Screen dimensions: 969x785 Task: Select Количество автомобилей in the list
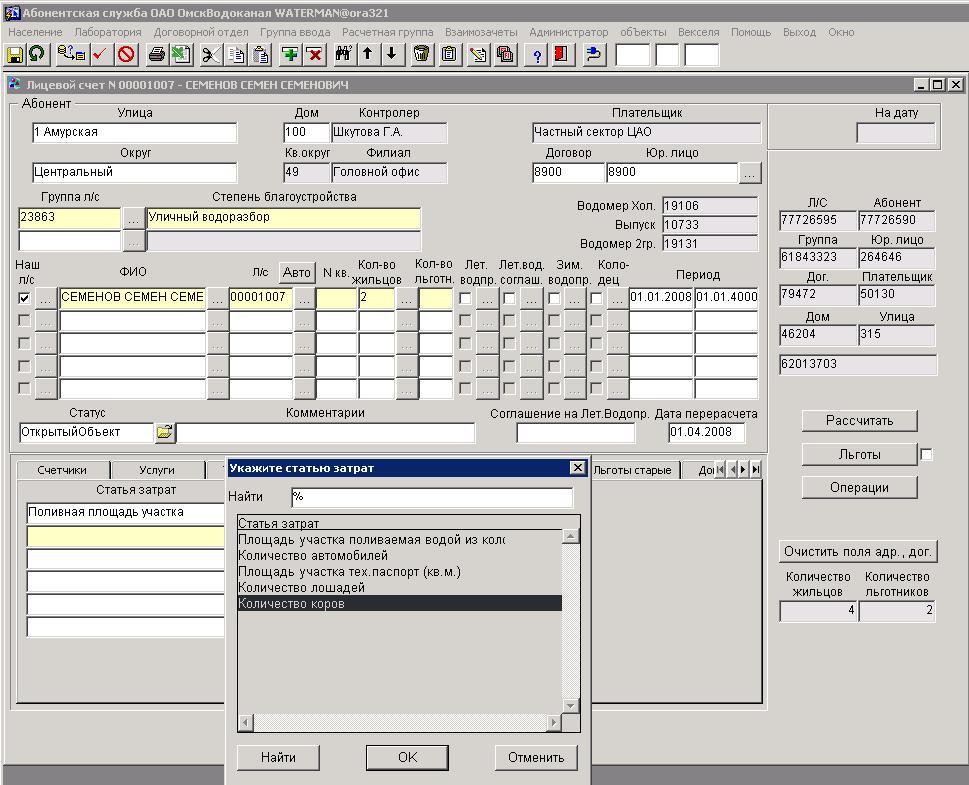tap(313, 556)
